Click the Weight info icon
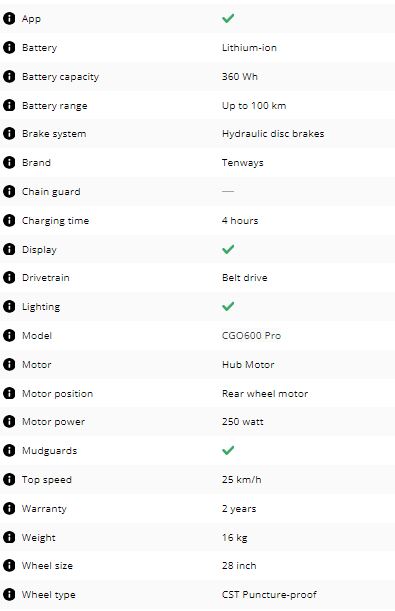This screenshot has height=611, width=395. click(9, 537)
